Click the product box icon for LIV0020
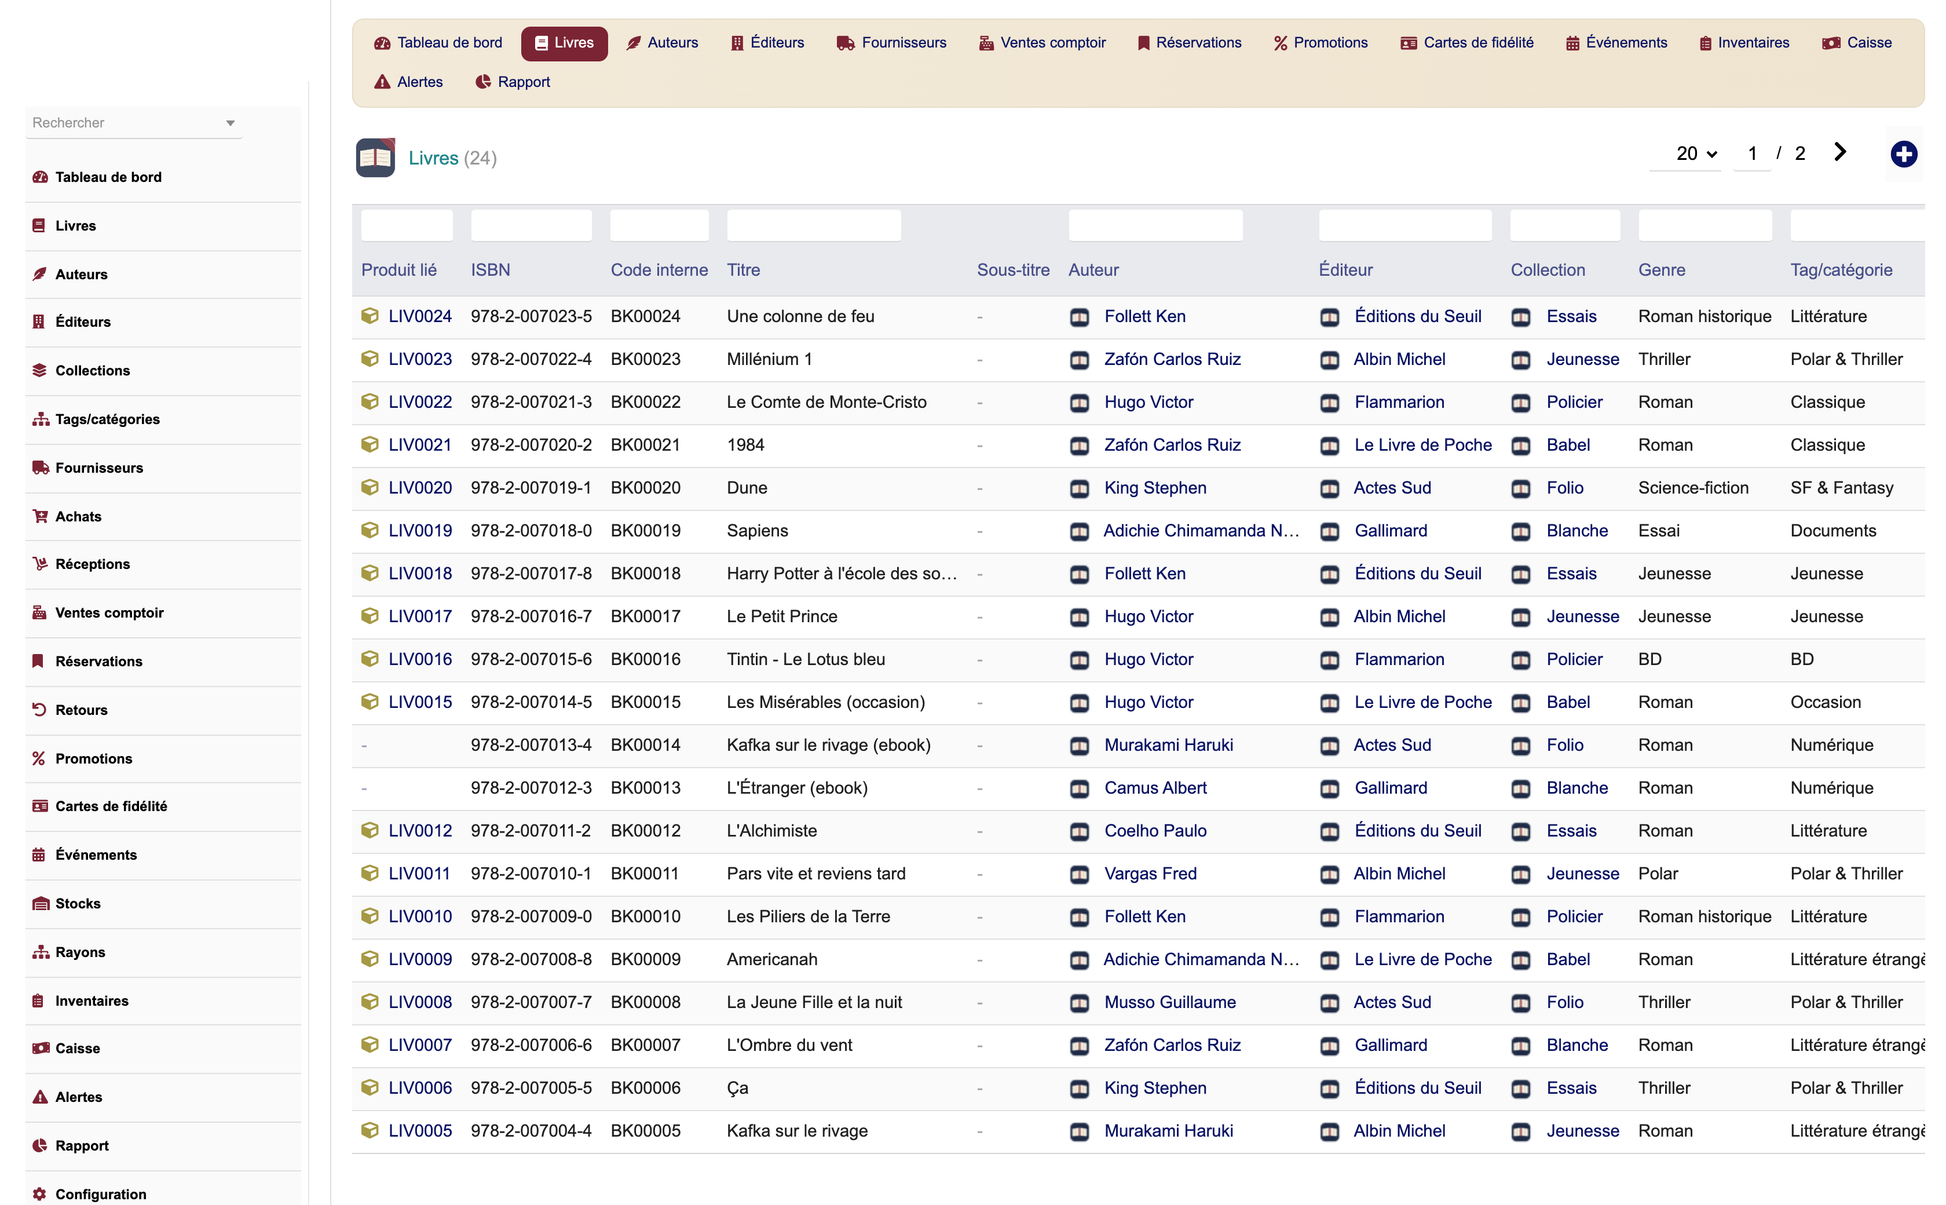Screen dimensions: 1946x1205 (x=370, y=488)
